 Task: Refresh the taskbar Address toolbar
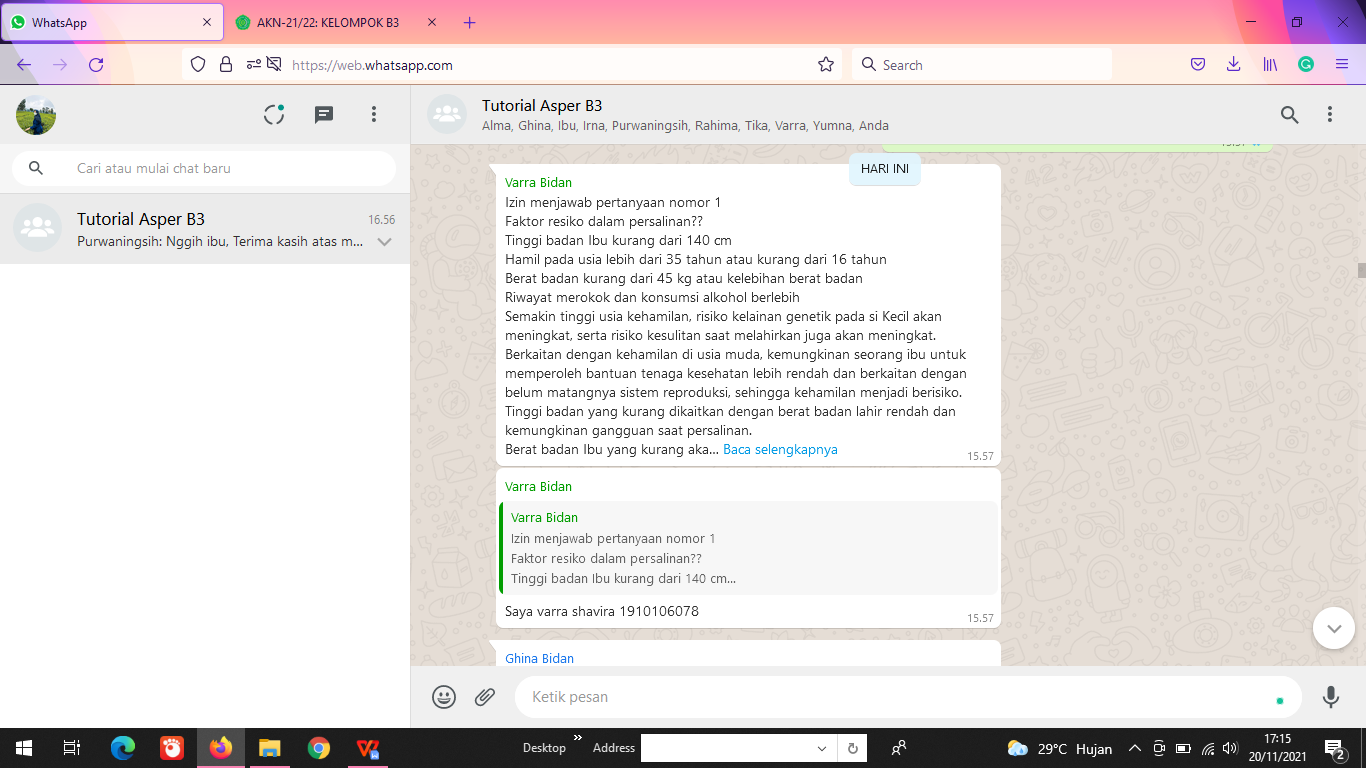pos(853,748)
